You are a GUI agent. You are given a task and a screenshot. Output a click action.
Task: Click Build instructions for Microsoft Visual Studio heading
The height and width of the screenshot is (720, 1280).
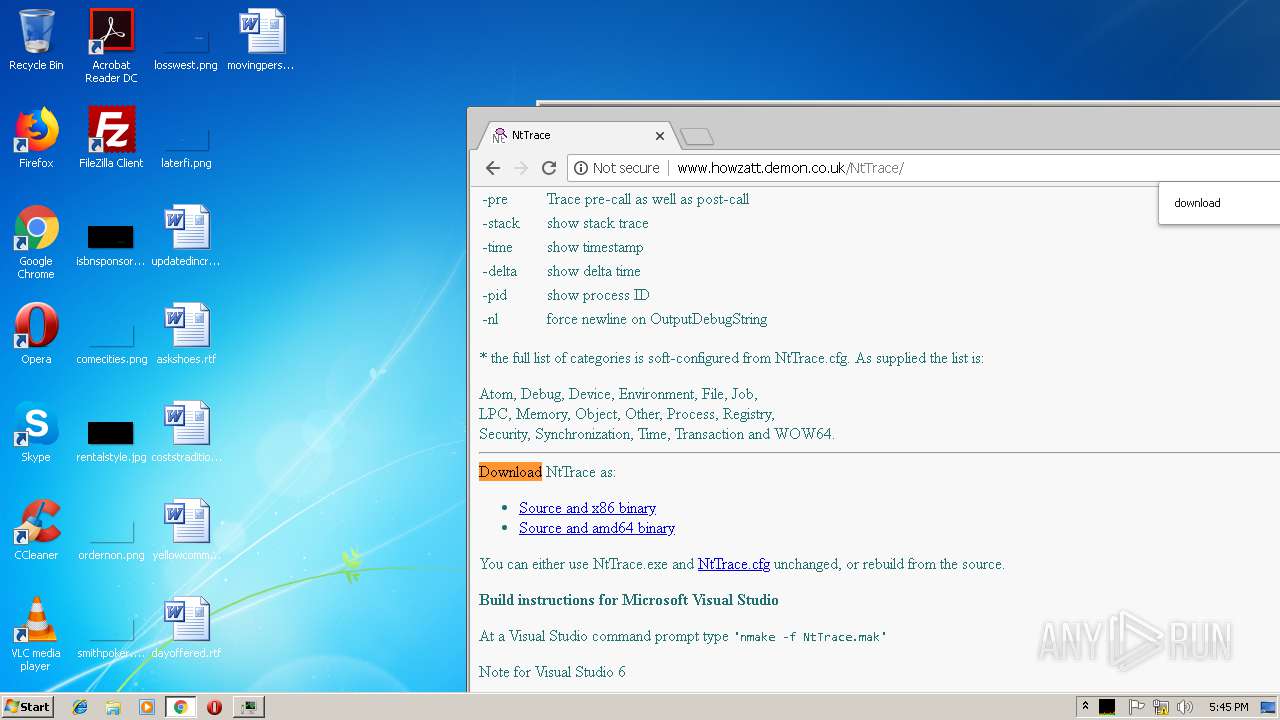629,600
